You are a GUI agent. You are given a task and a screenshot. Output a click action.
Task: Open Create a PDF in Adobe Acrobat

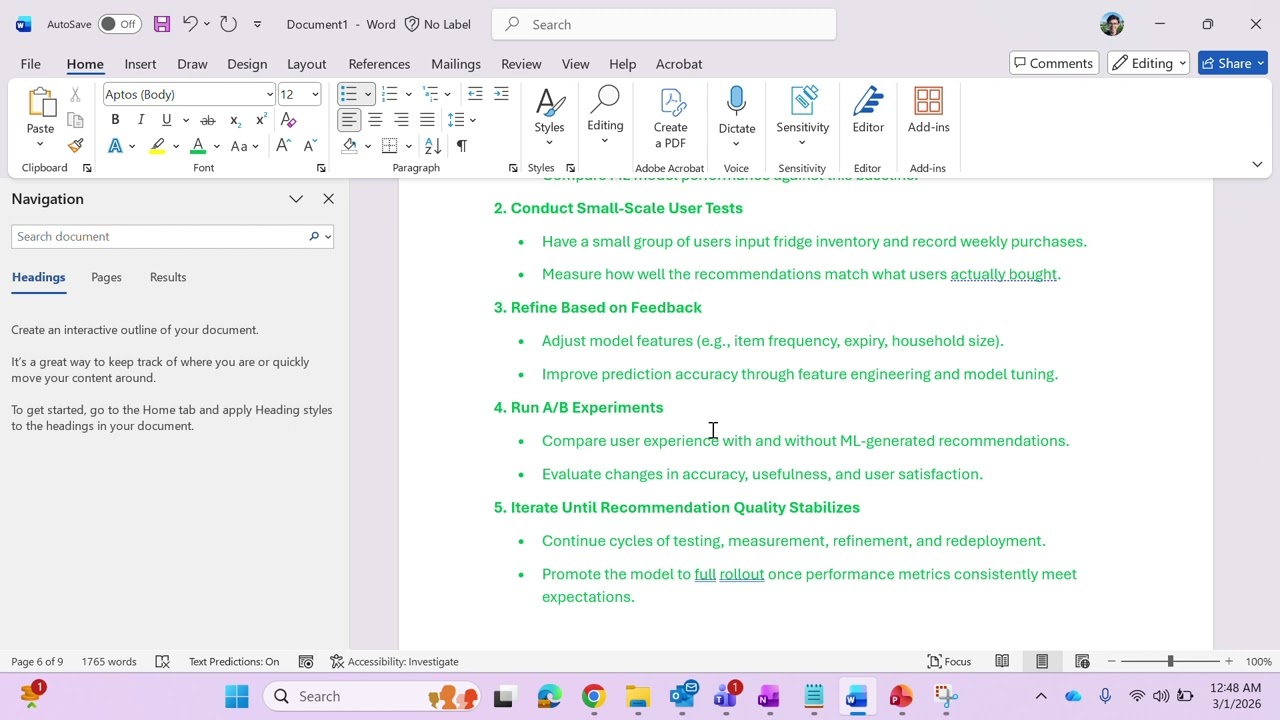pyautogui.click(x=670, y=118)
